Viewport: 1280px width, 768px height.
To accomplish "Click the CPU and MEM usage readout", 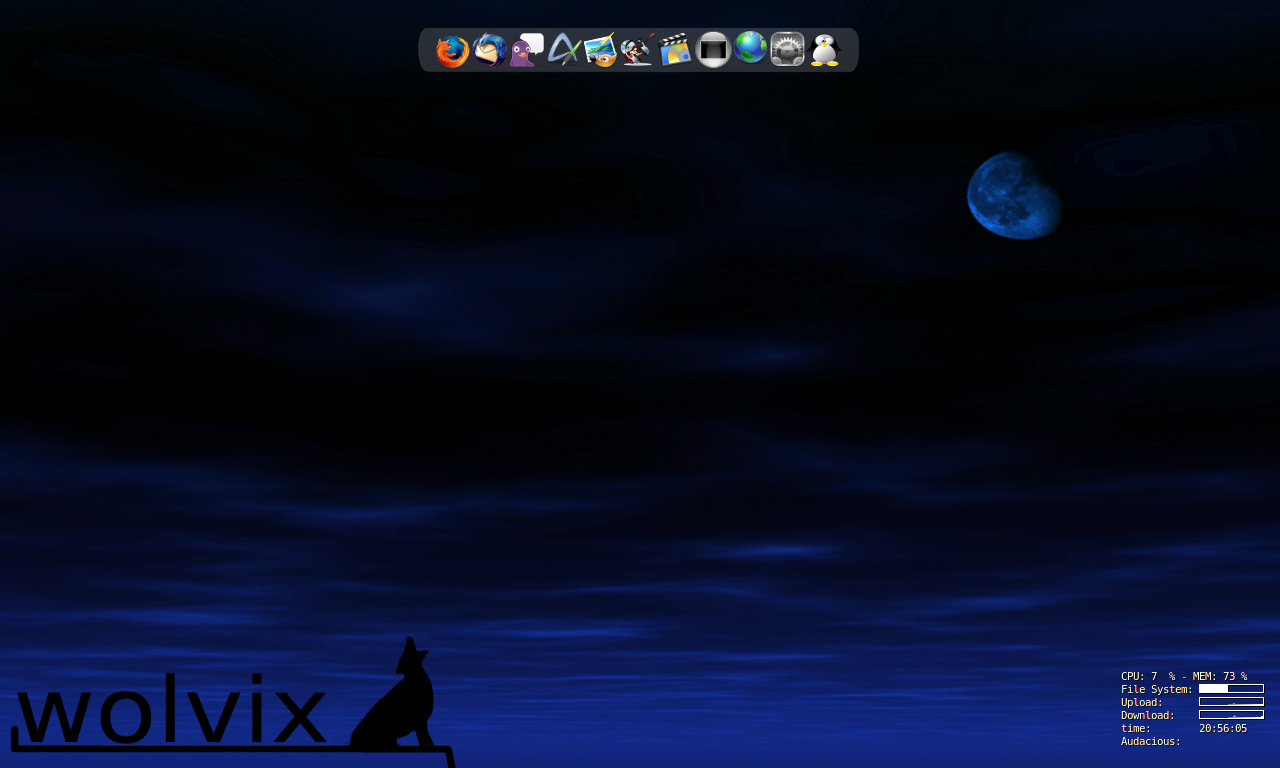I will (x=1184, y=676).
